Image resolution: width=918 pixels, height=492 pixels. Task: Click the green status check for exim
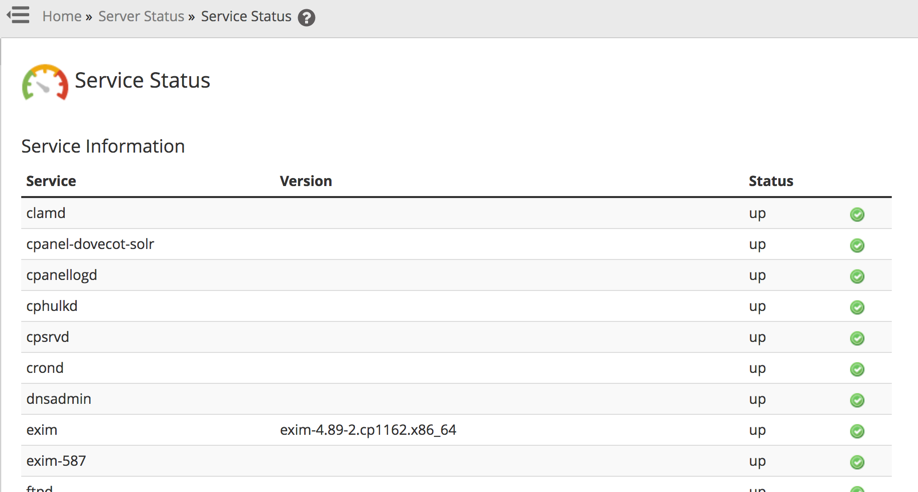click(857, 431)
